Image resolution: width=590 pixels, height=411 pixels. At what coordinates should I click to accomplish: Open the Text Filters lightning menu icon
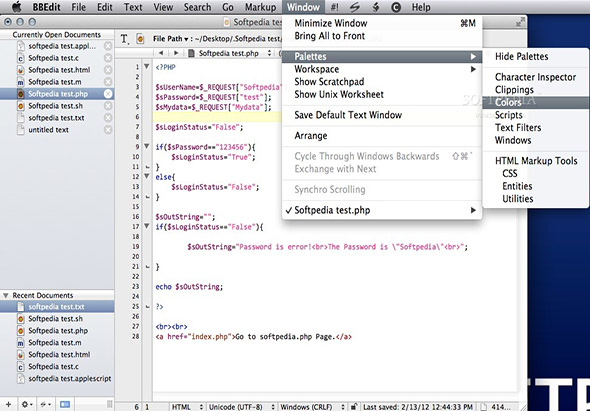tap(376, 7)
